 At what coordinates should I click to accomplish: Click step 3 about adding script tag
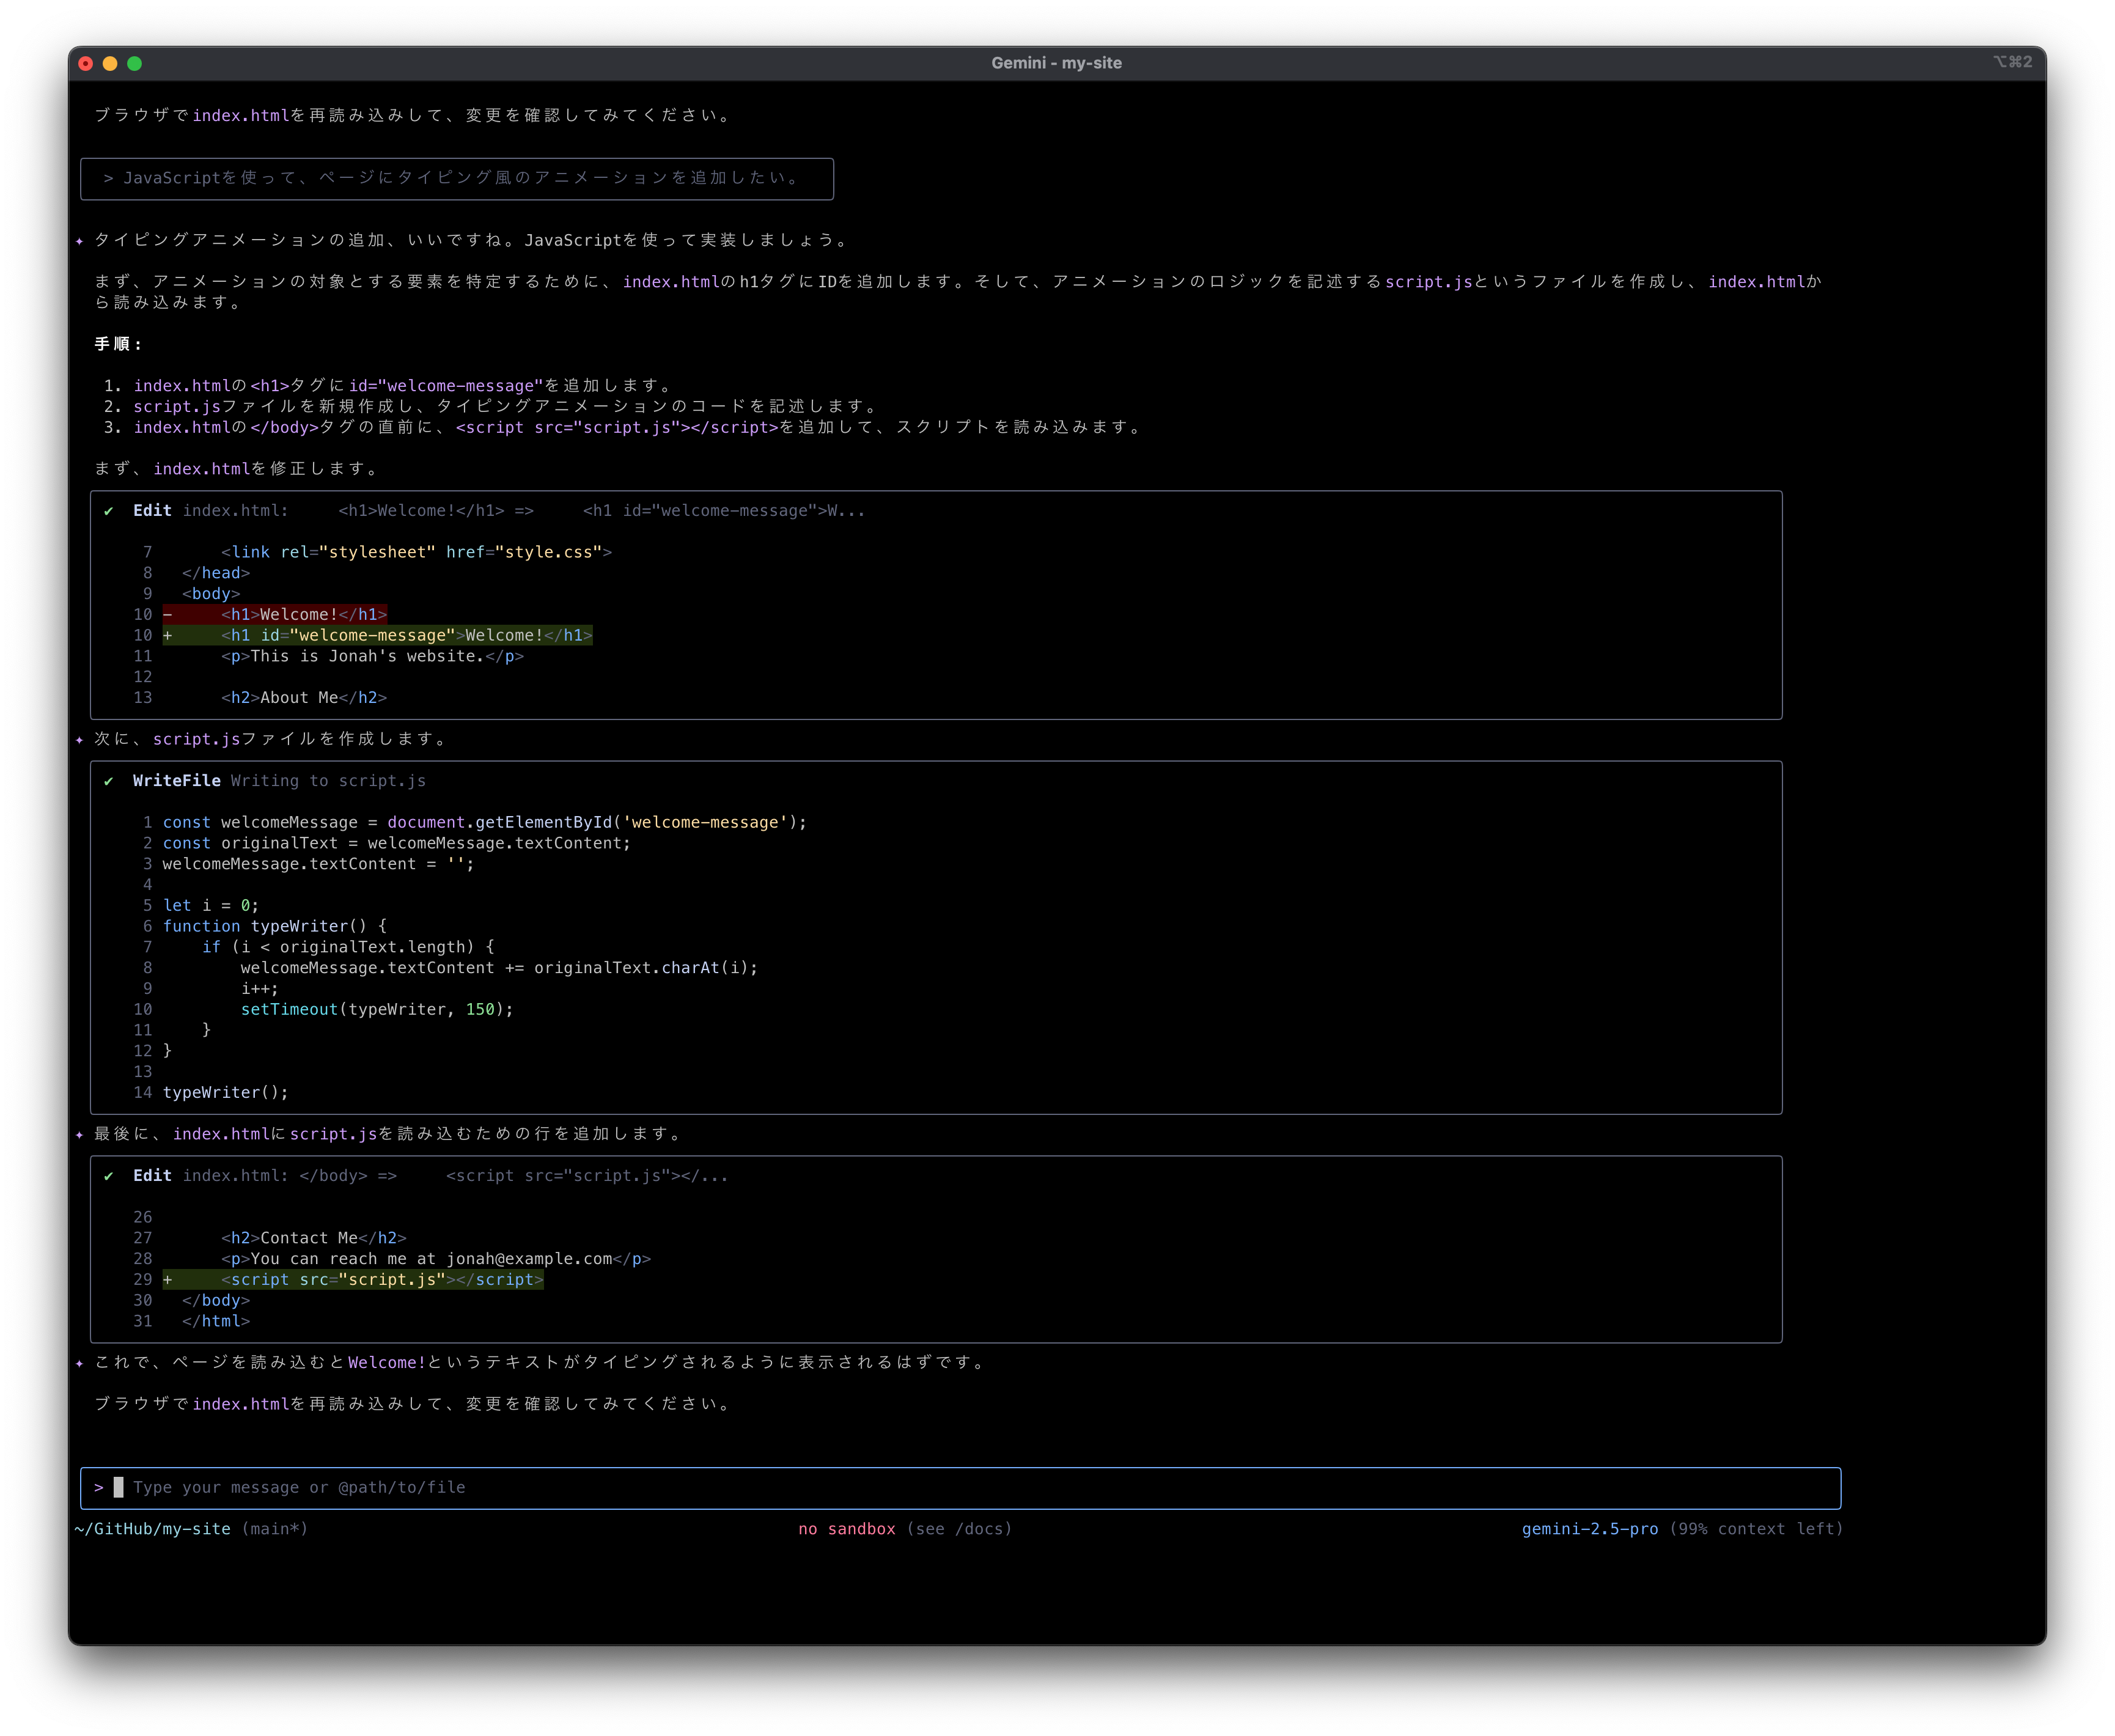pos(624,427)
